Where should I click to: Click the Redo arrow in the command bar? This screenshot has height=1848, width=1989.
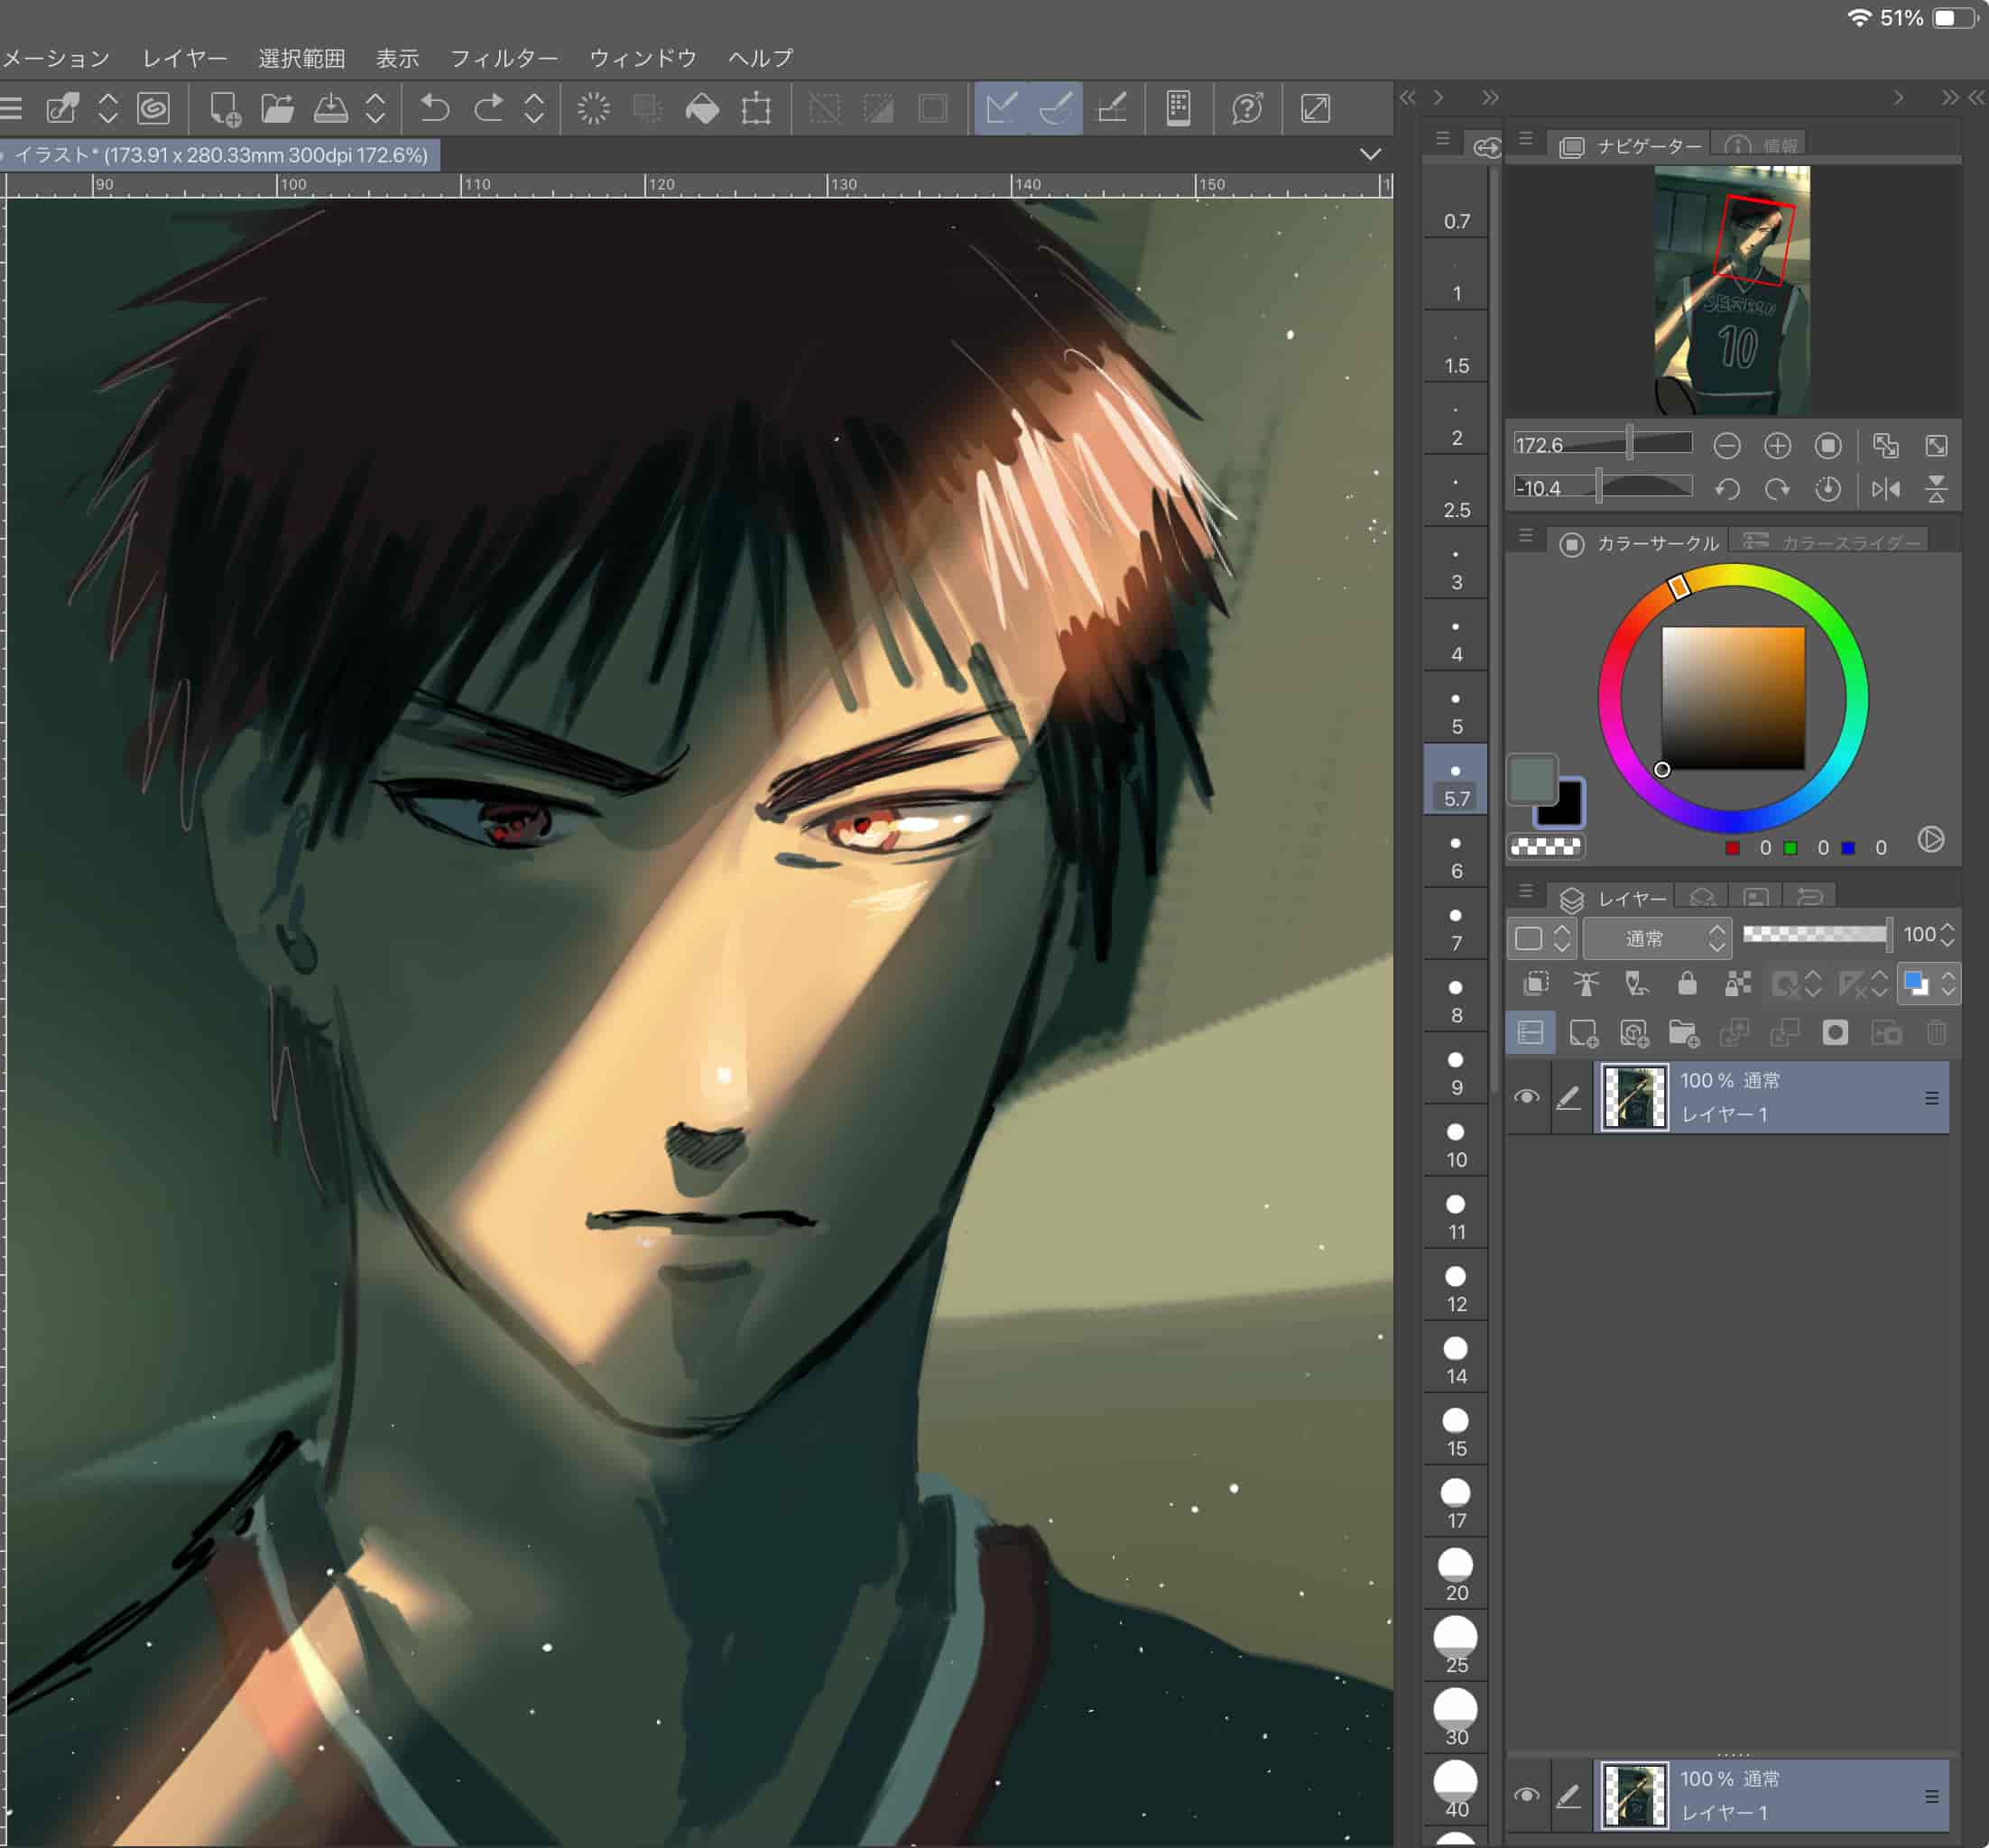(x=488, y=108)
